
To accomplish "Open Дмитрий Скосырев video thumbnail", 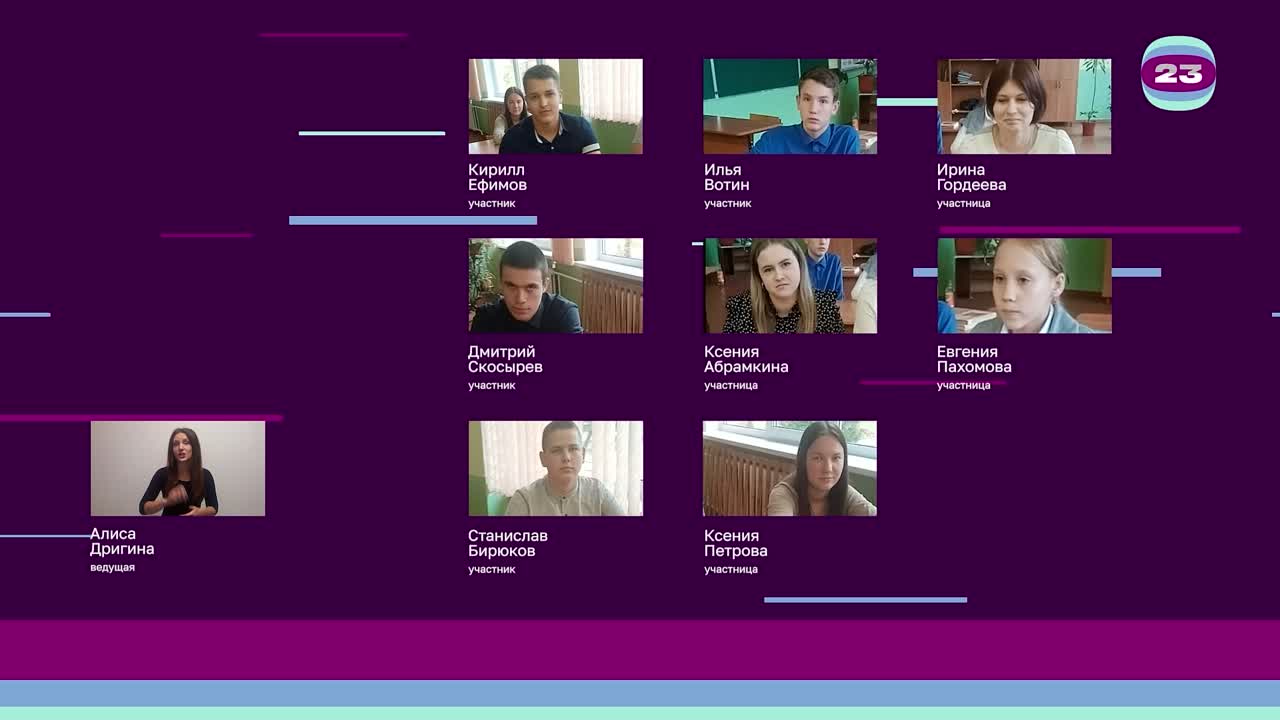I will (x=555, y=285).
